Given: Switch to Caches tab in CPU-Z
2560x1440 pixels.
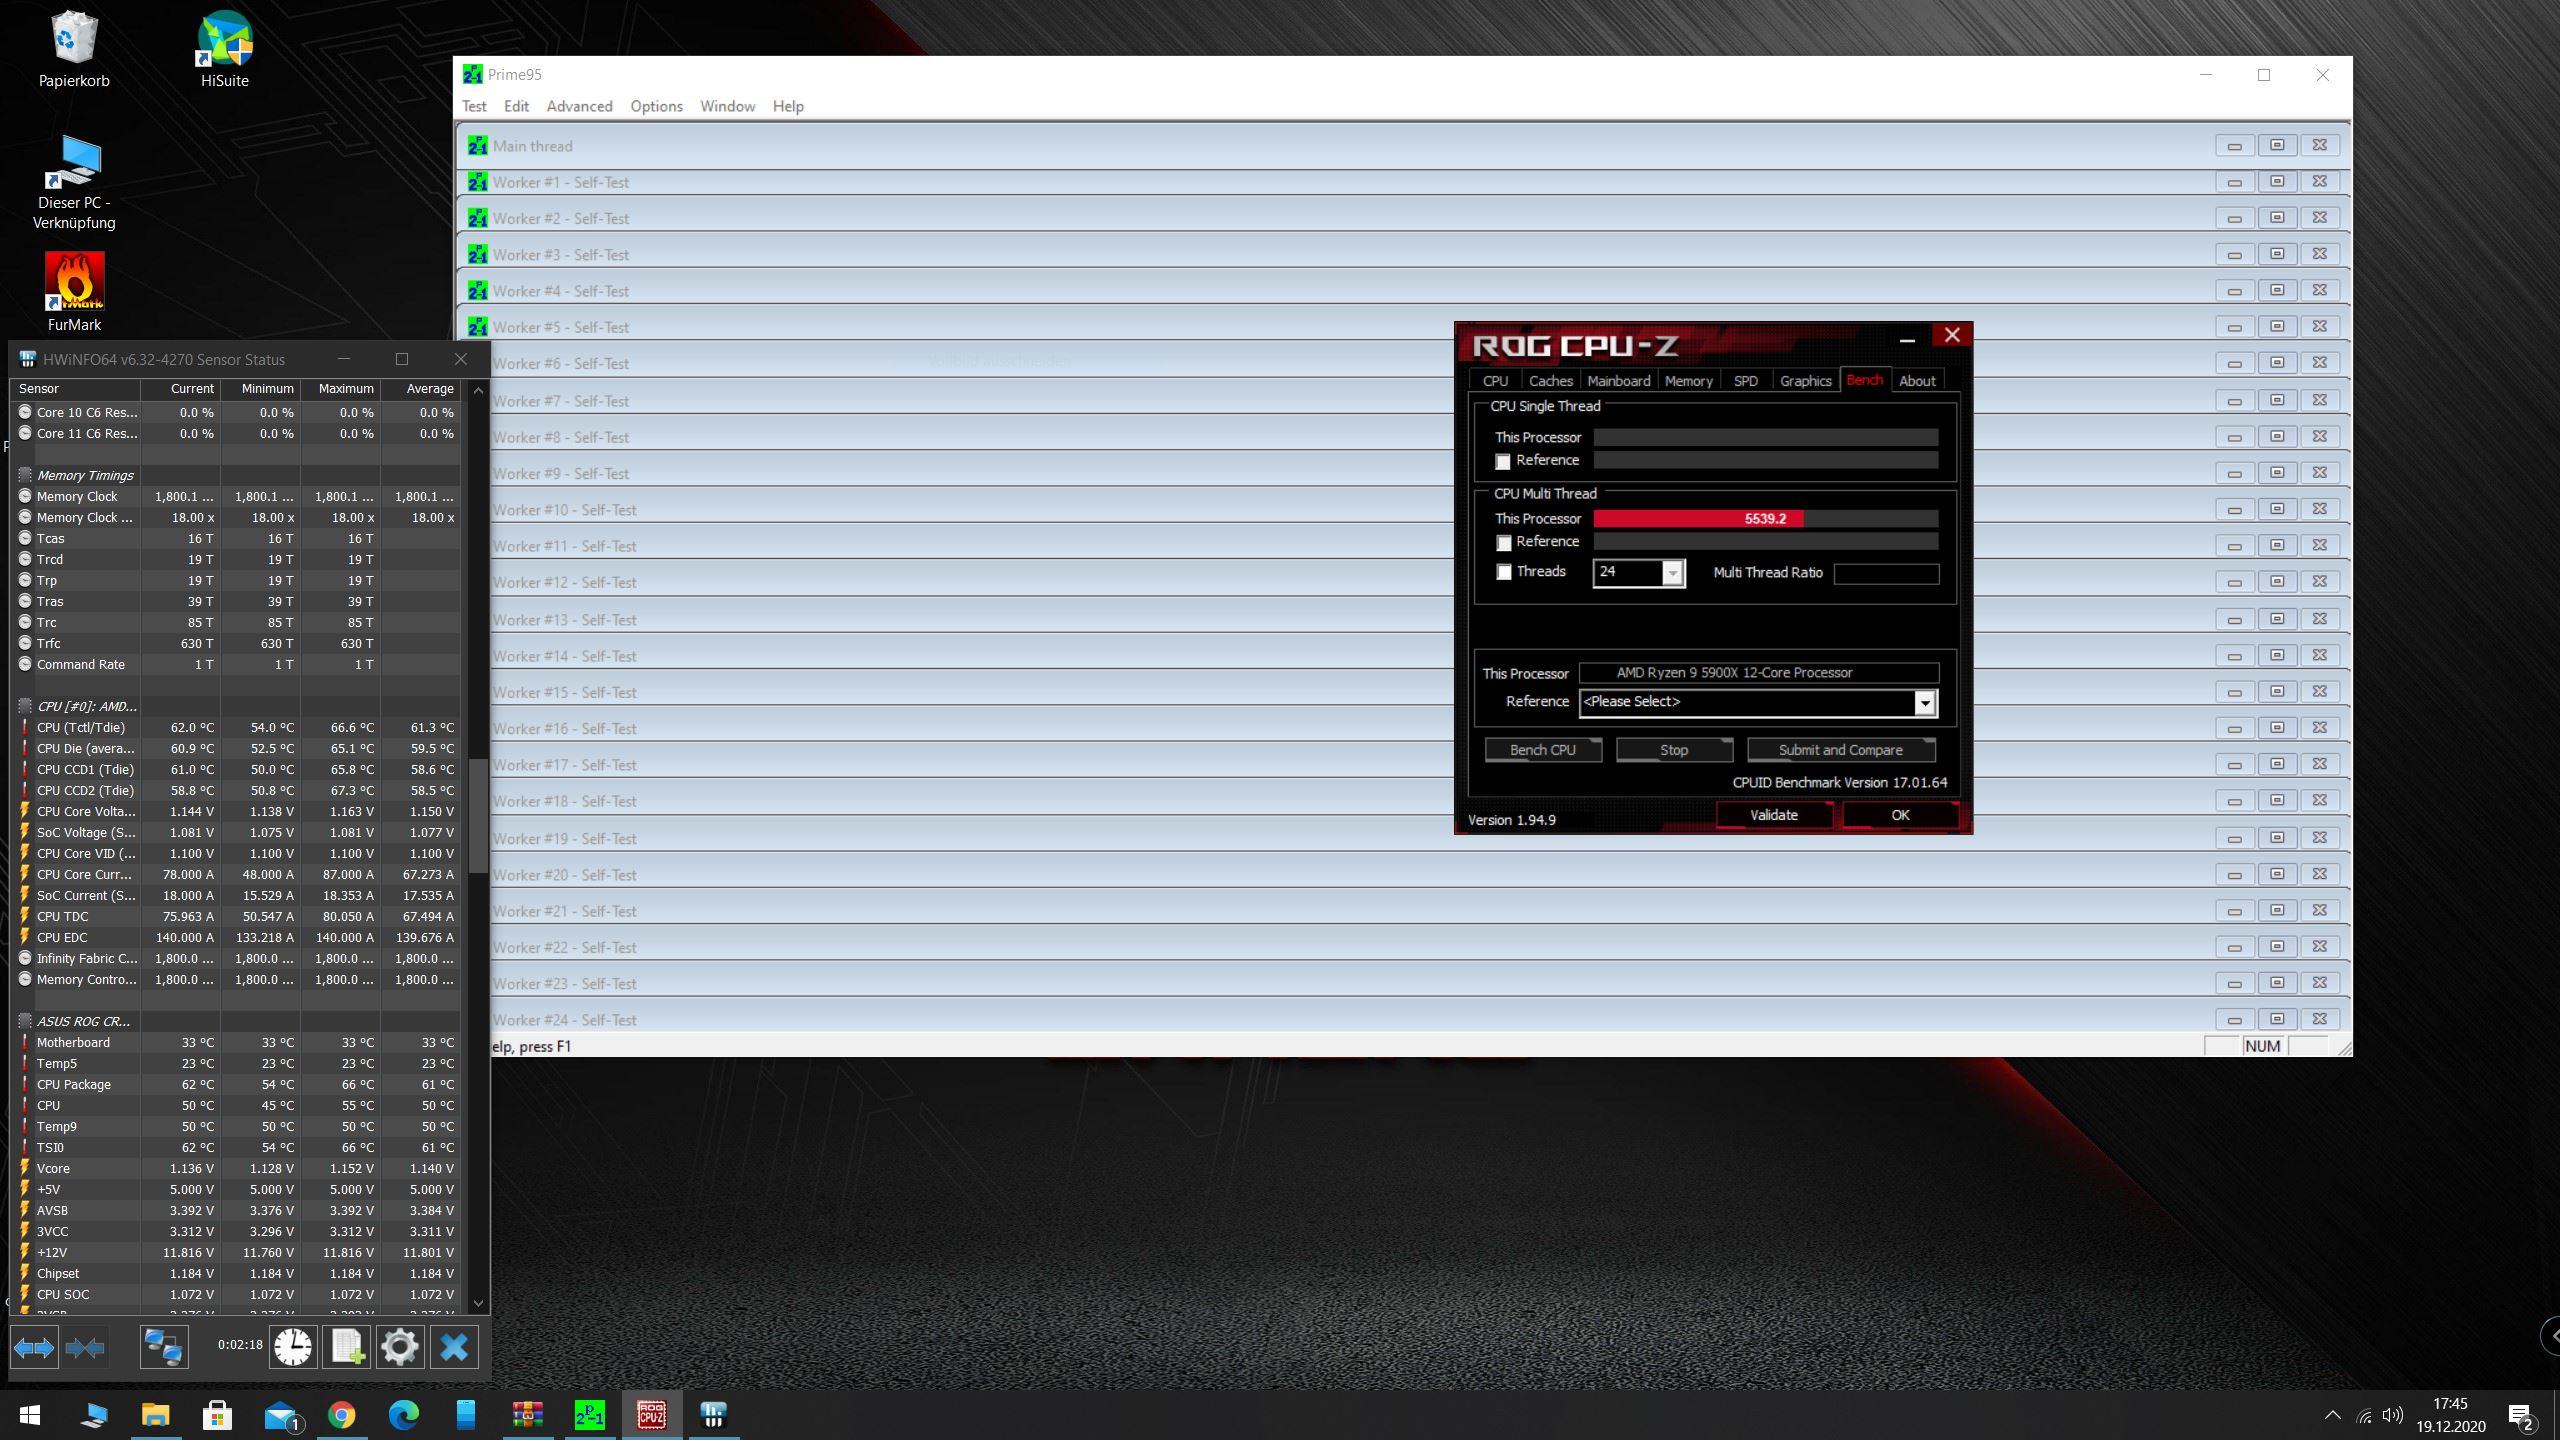Looking at the screenshot, I should pos(1551,381).
